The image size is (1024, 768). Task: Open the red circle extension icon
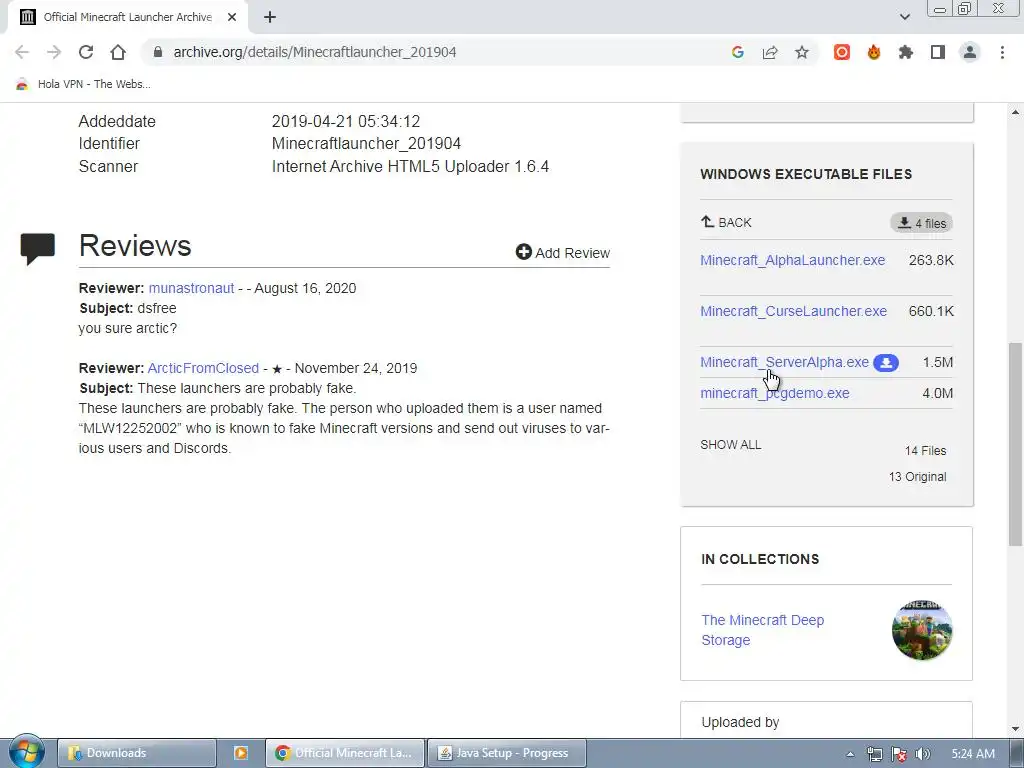(842, 52)
